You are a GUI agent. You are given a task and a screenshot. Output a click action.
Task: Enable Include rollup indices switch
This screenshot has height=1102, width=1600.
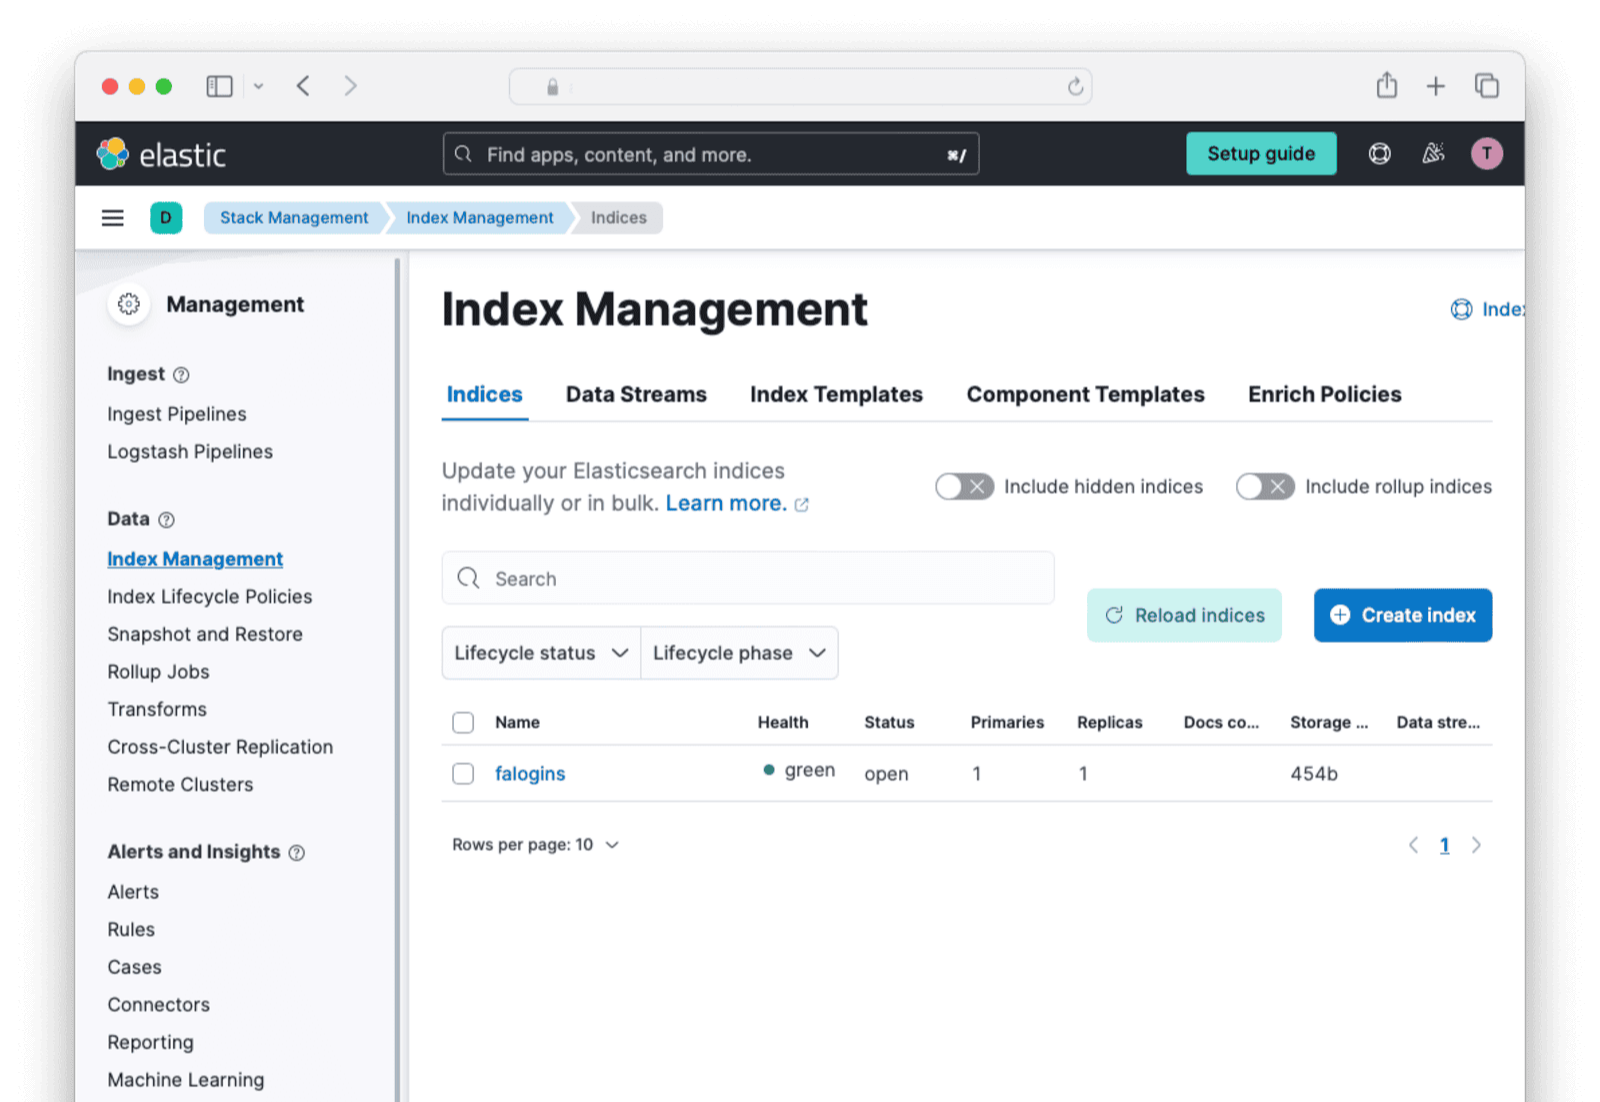(x=1265, y=487)
